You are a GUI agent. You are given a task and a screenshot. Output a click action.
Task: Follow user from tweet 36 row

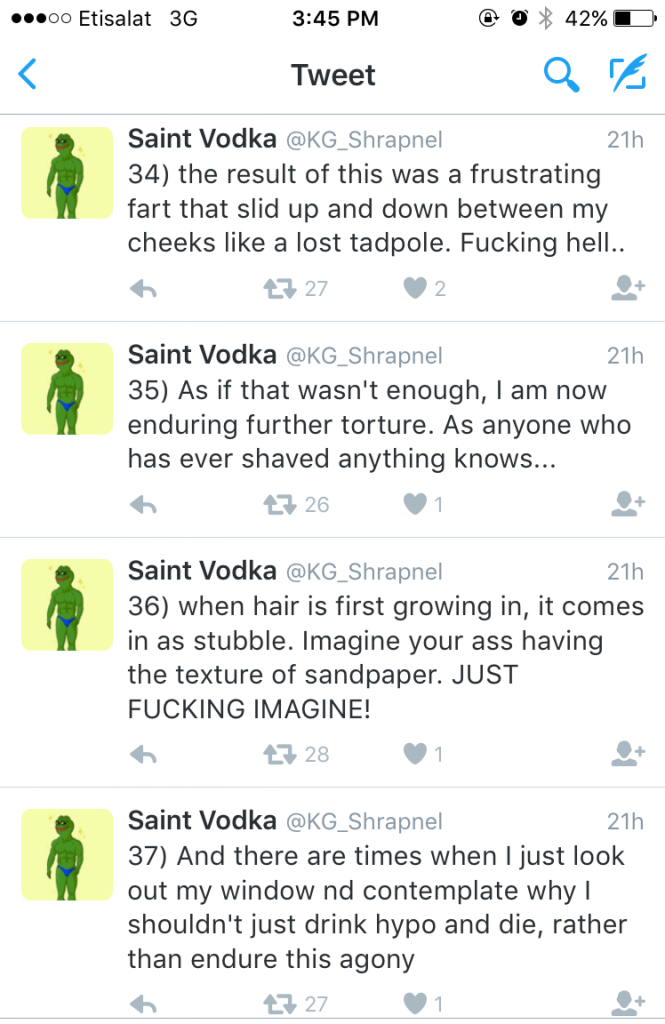[626, 754]
